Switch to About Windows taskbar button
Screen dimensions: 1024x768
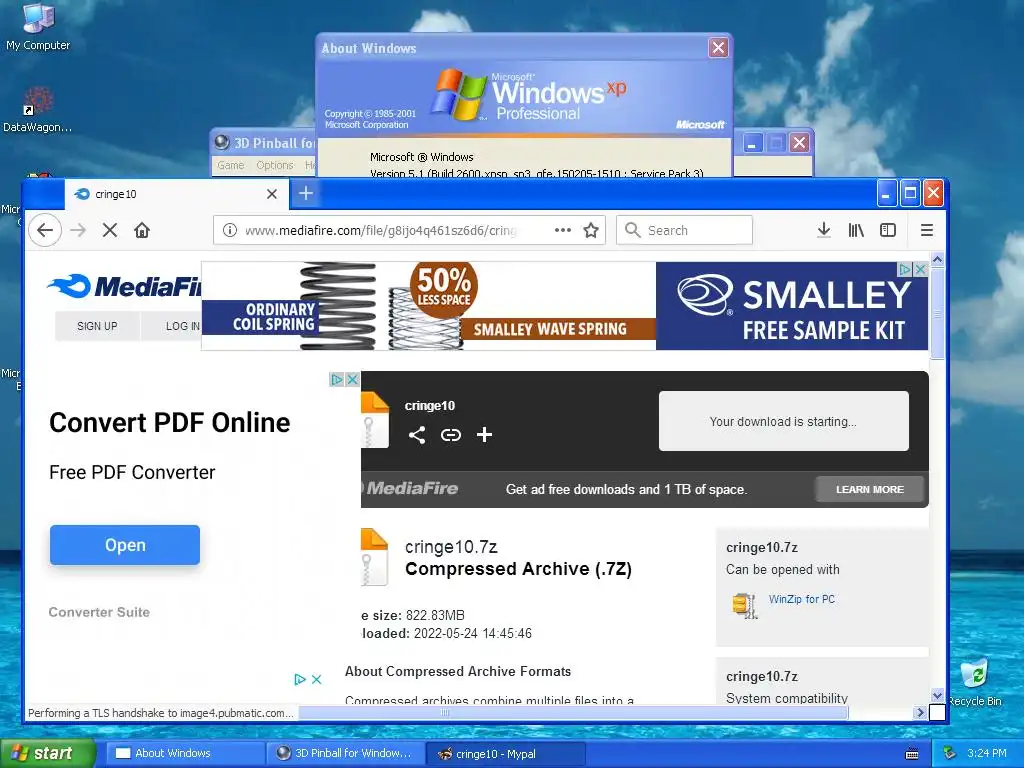coord(185,753)
